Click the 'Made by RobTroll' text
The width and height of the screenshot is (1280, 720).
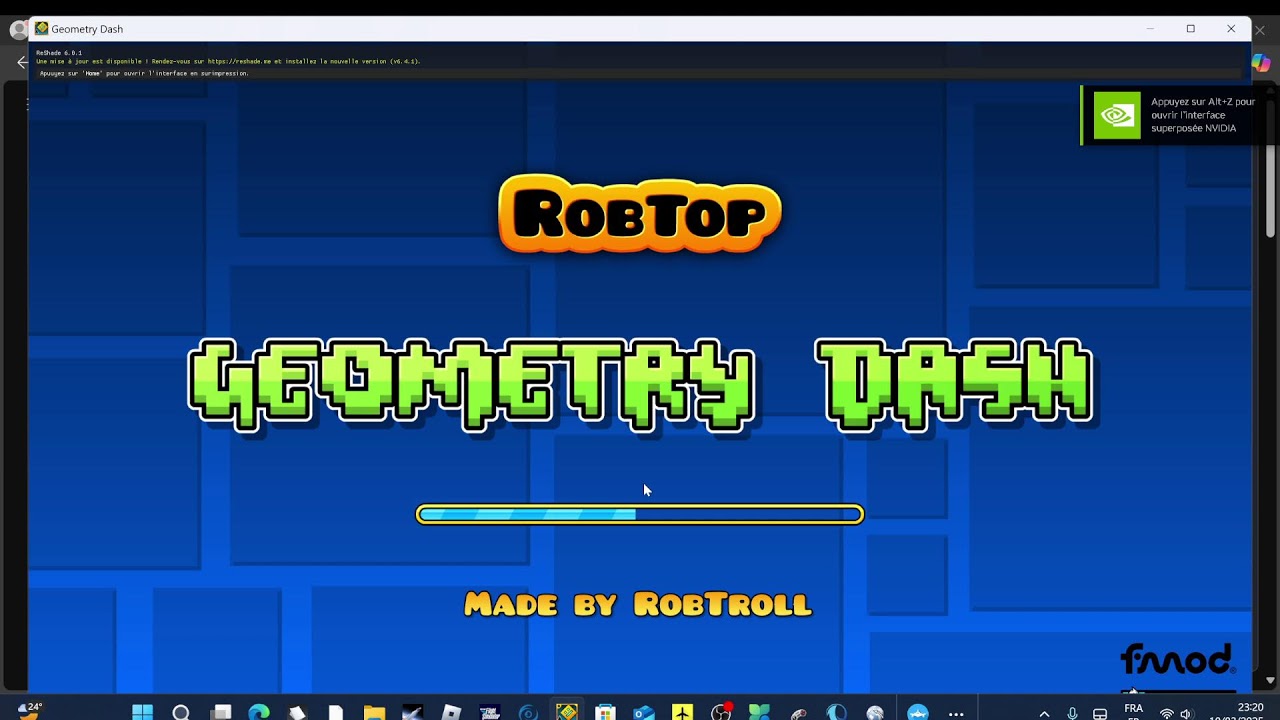(638, 604)
